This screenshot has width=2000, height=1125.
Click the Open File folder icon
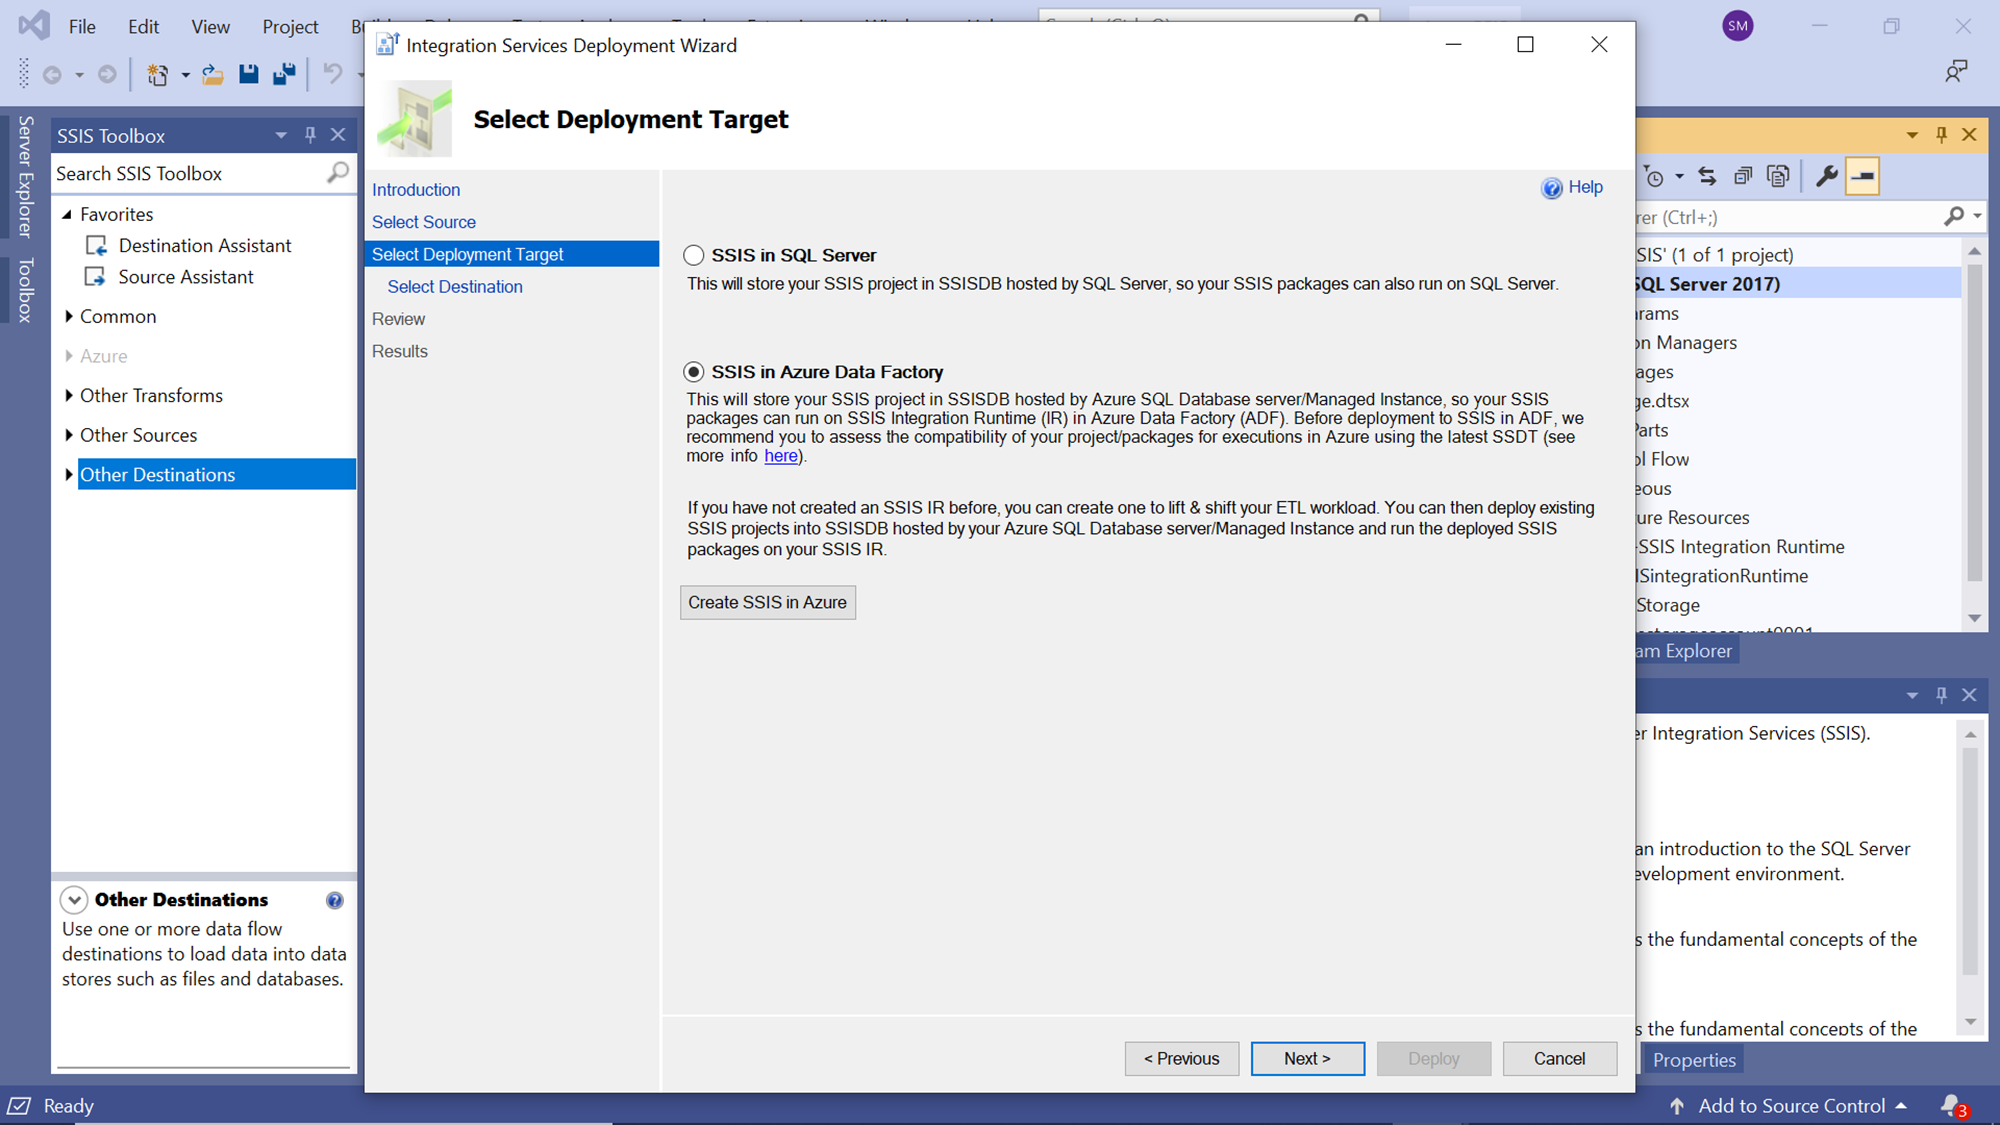(212, 74)
